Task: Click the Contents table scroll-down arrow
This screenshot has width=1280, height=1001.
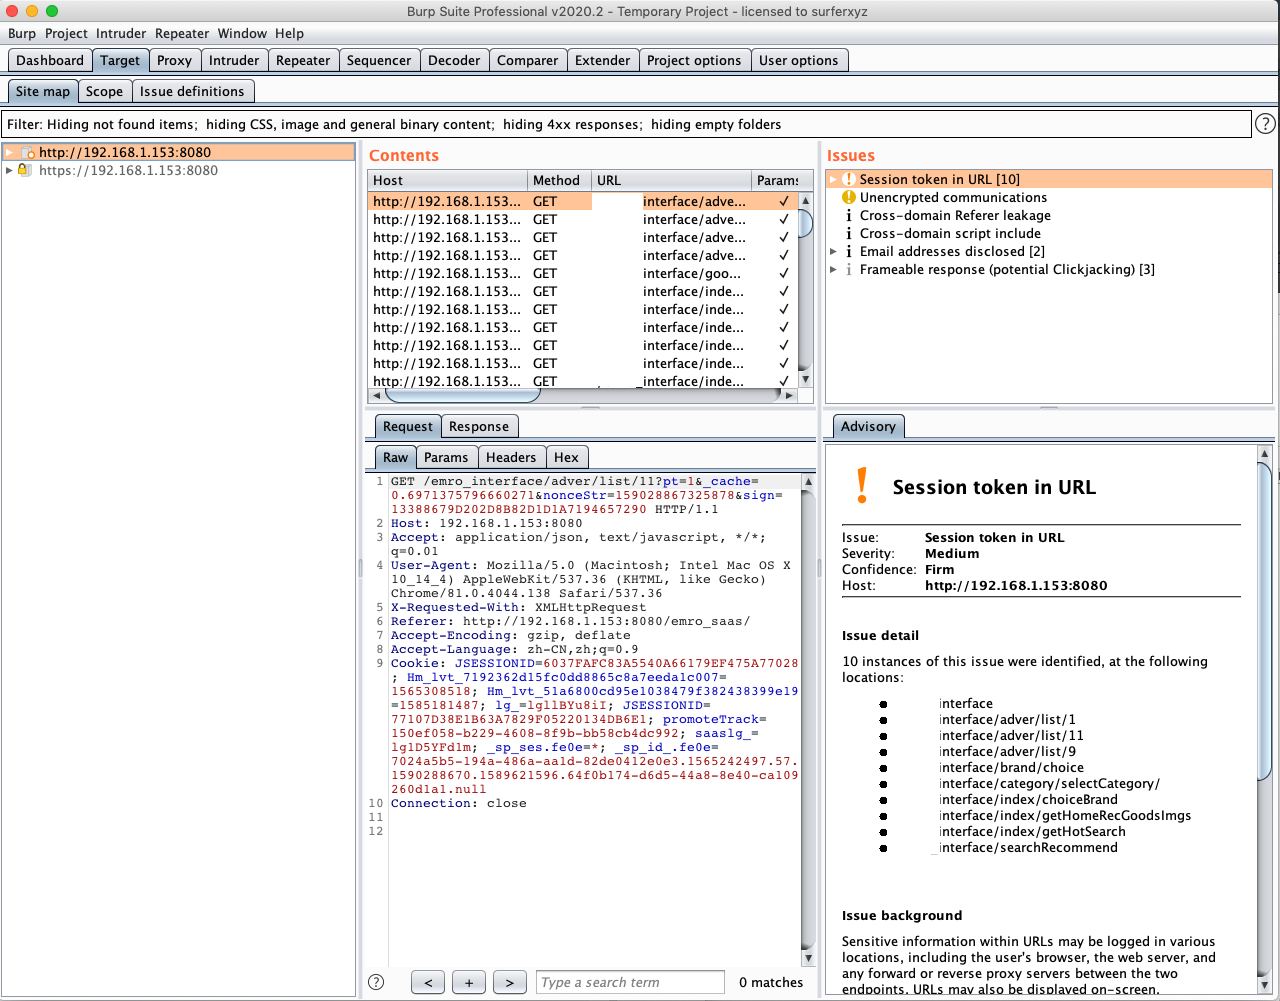Action: (x=806, y=379)
